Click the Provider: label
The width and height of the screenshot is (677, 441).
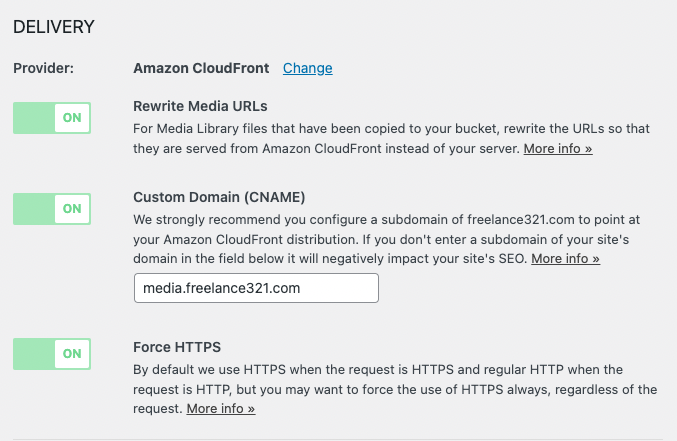coord(44,68)
